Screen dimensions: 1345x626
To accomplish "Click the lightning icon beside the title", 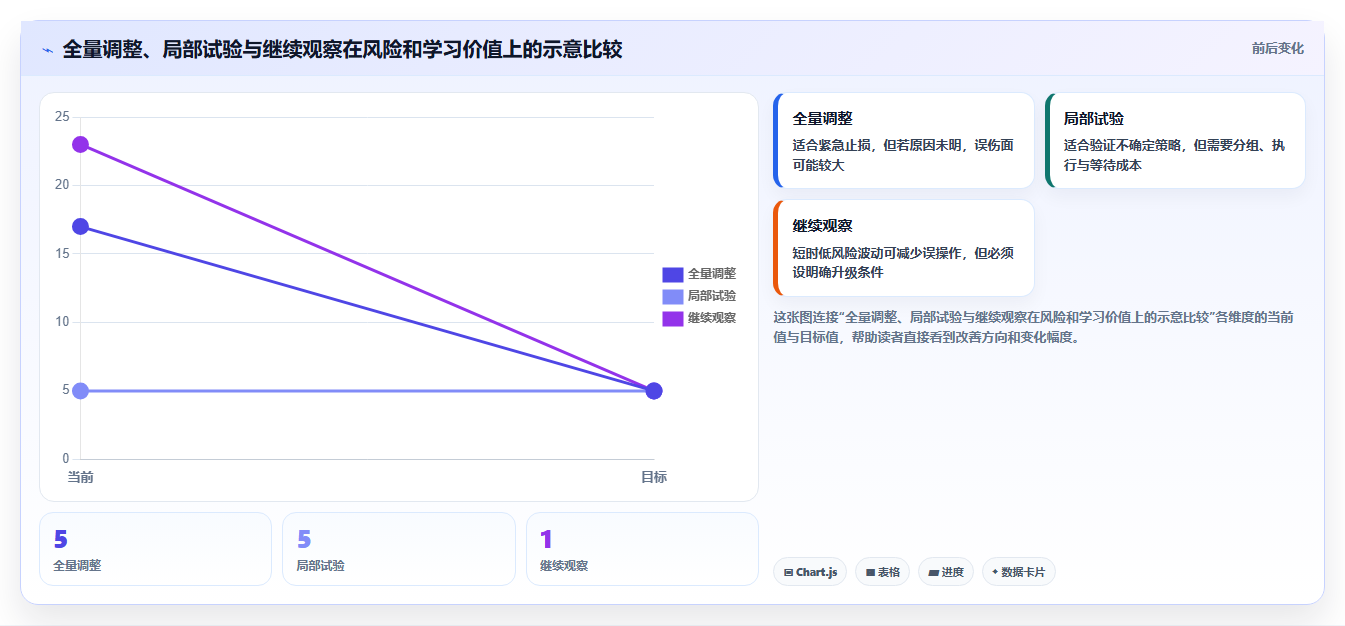I will (x=48, y=50).
